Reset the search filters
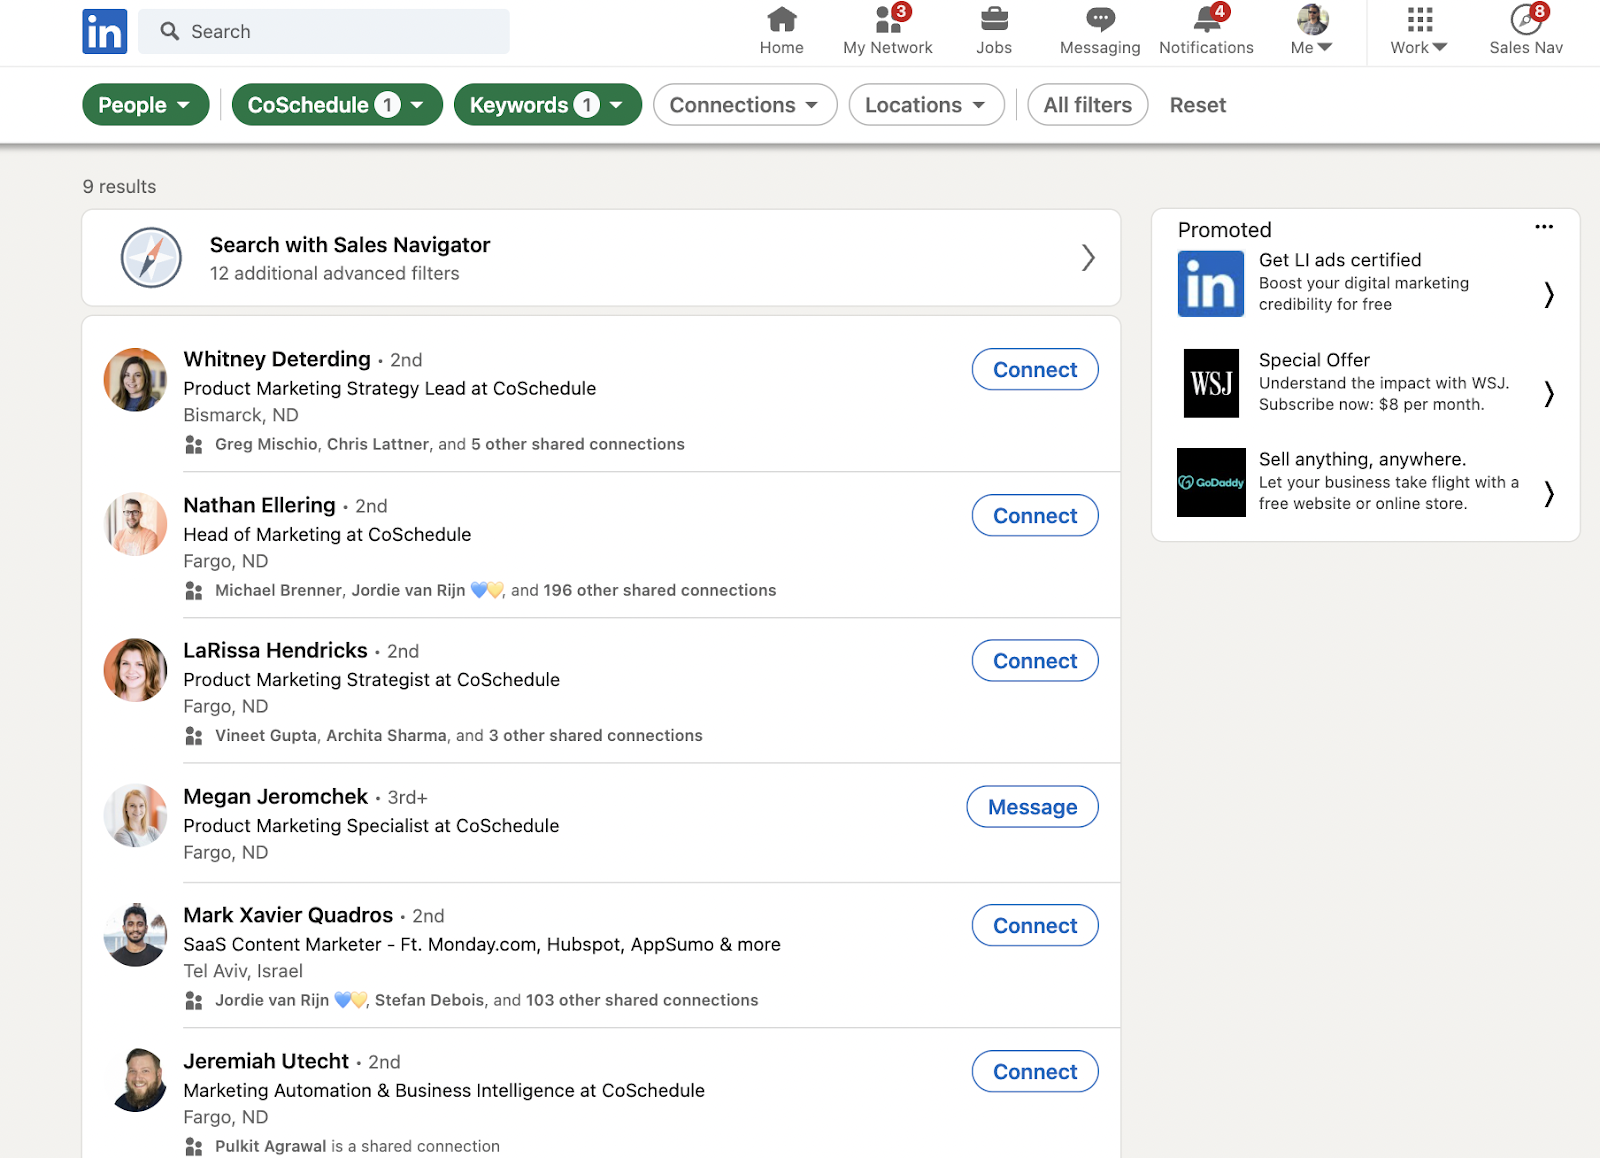The image size is (1600, 1158). pyautogui.click(x=1197, y=105)
